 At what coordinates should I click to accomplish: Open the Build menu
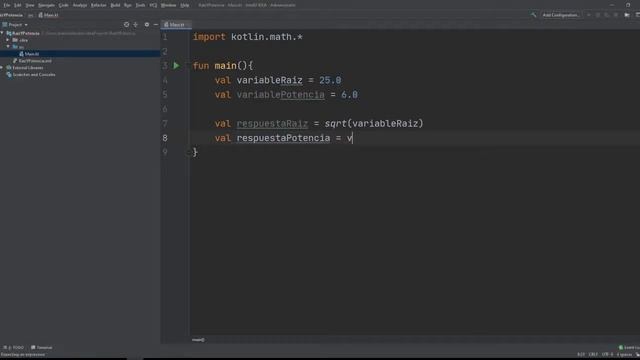(116, 5)
